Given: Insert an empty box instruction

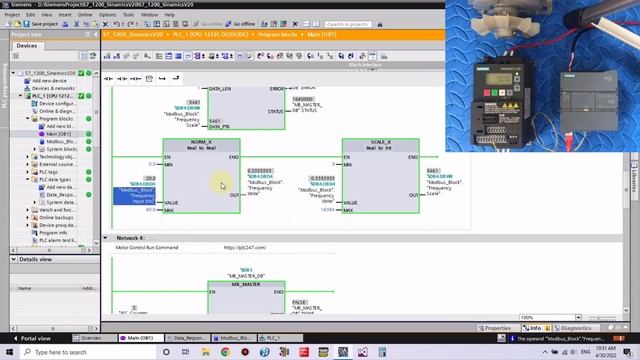Looking at the screenshot, I should [x=149, y=78].
